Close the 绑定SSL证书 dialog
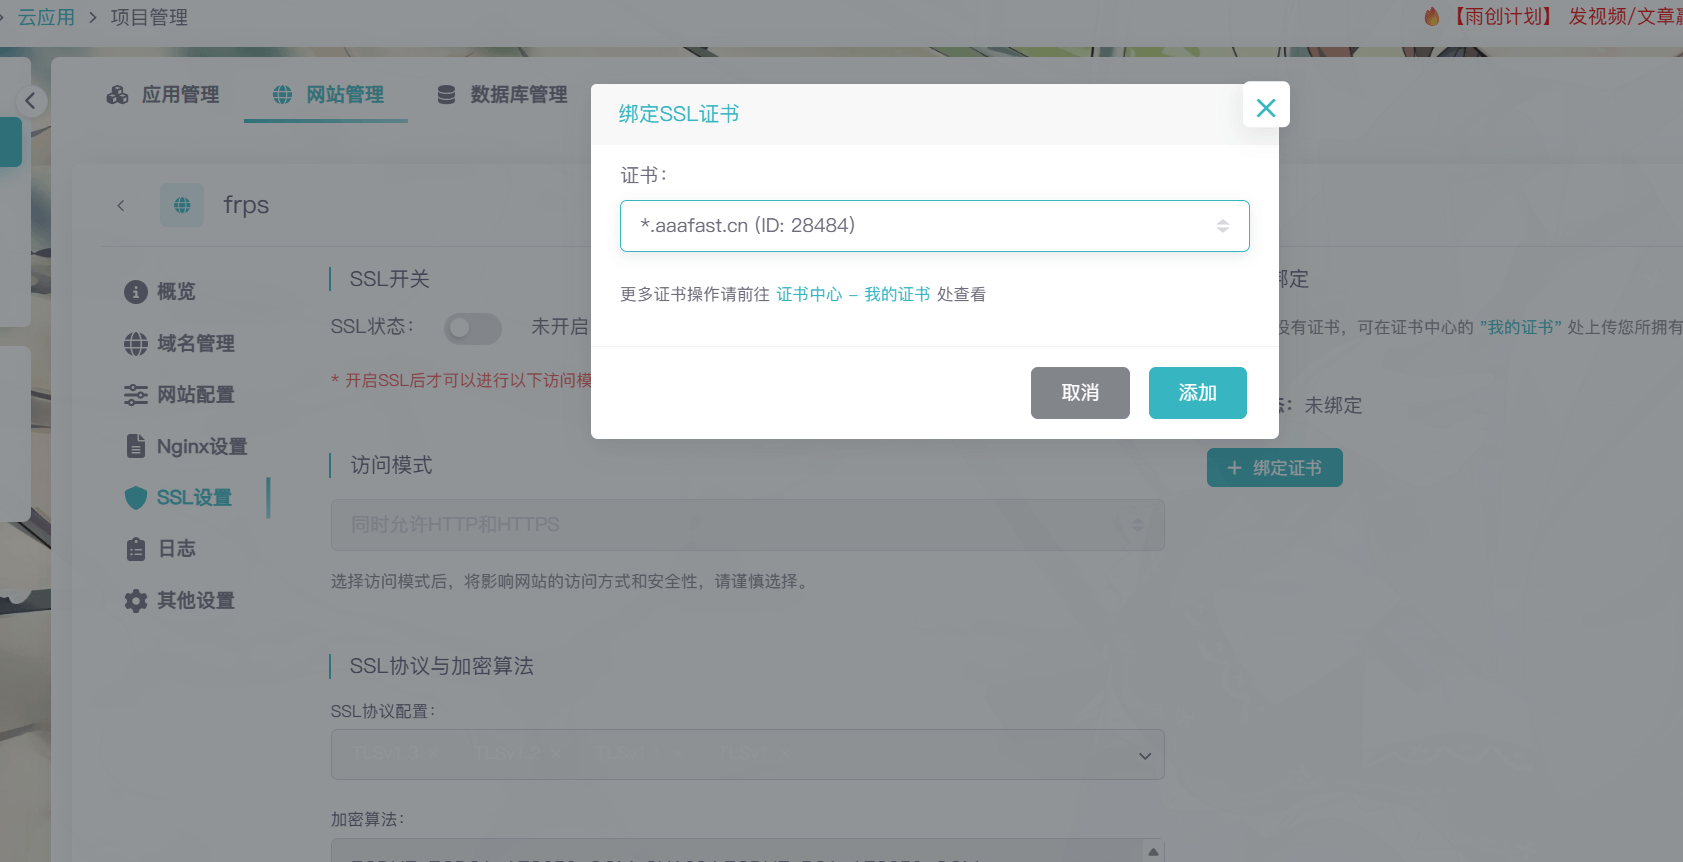Screen dimensions: 1683x862 [1265, 106]
